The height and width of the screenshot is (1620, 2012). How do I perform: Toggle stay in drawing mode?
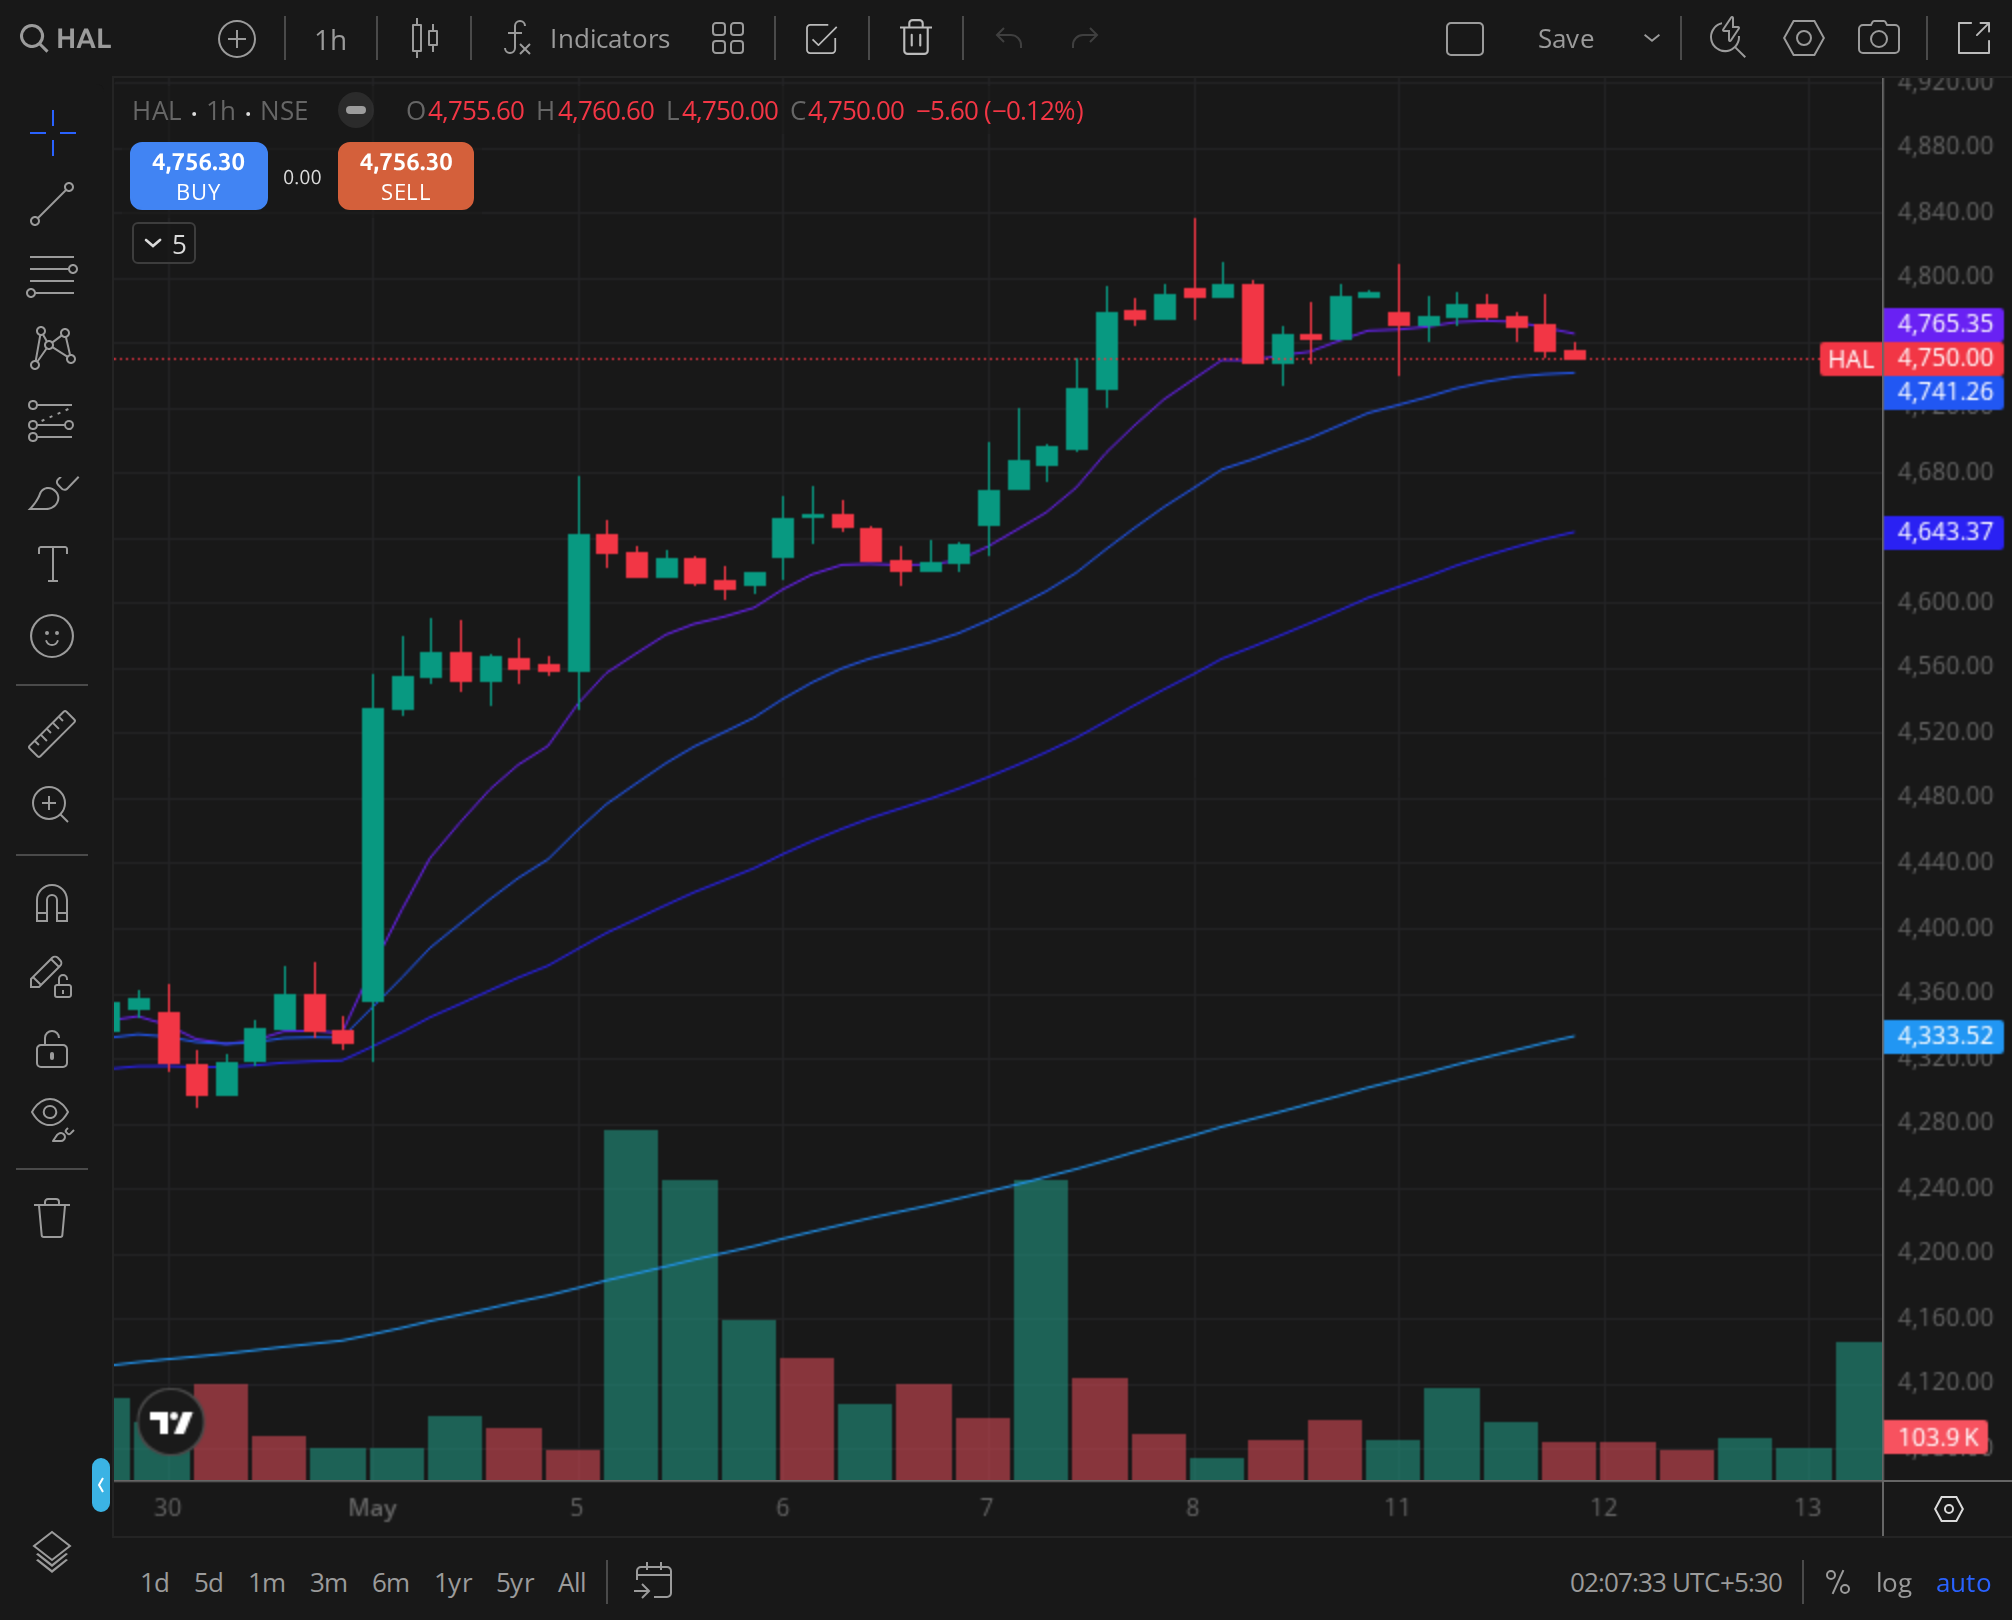(52, 977)
